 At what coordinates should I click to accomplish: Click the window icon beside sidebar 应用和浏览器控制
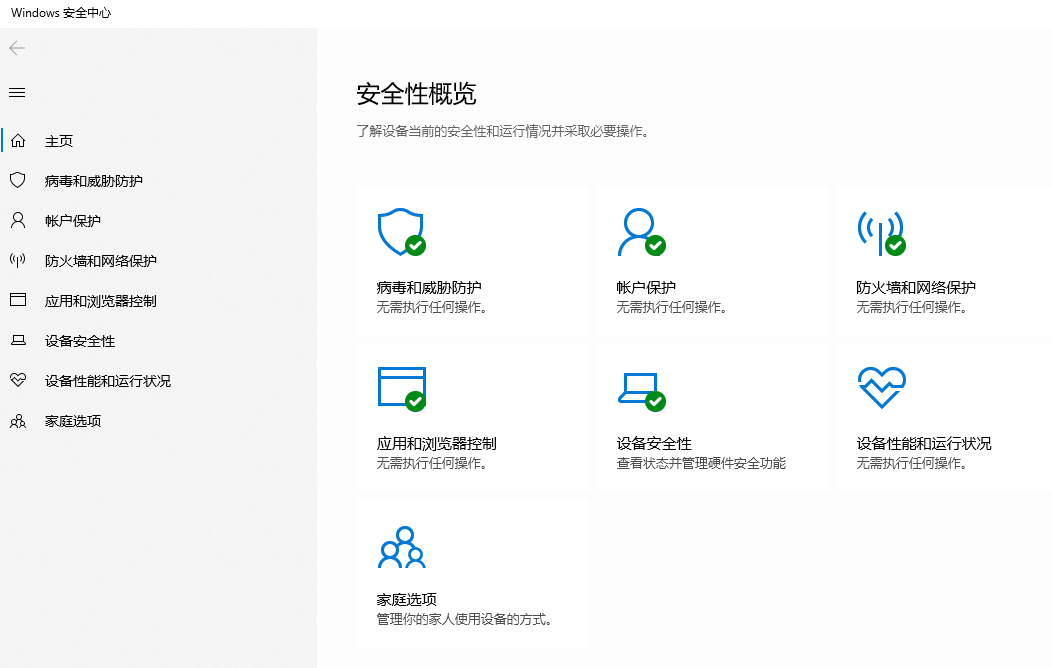(18, 300)
